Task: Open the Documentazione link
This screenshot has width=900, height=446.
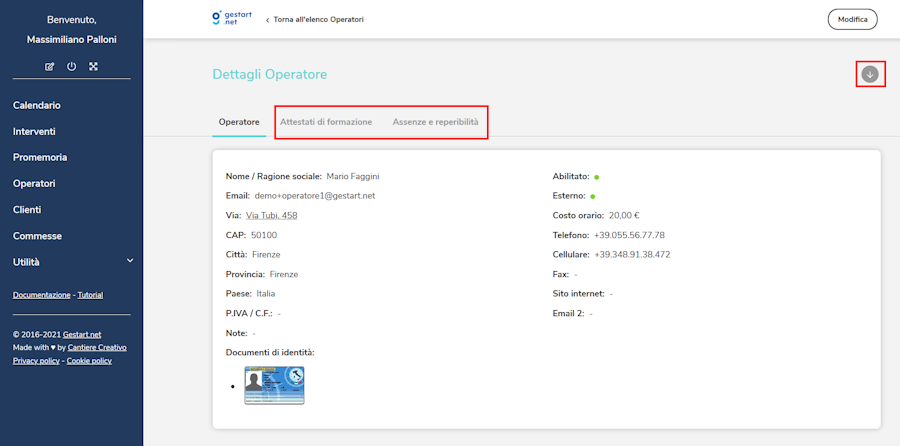Action: click(41, 295)
